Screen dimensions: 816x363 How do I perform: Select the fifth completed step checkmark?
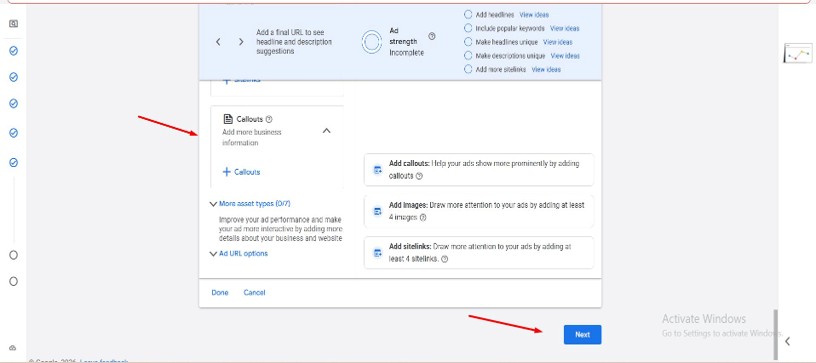pos(14,163)
